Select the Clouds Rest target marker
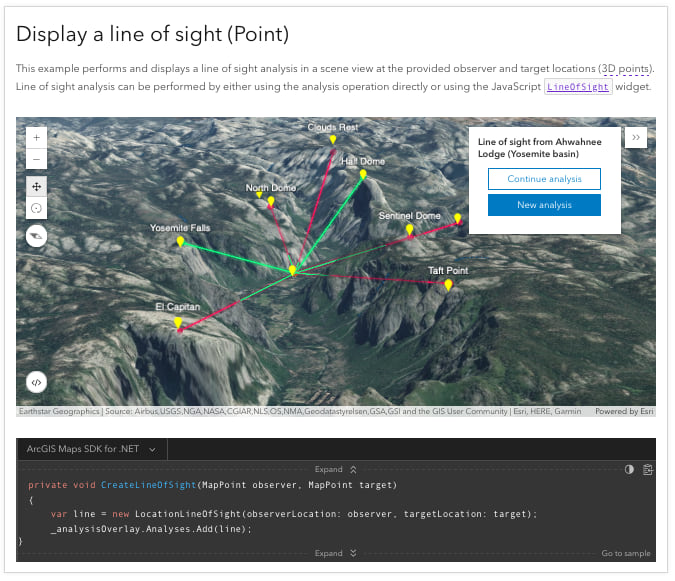 click(333, 140)
